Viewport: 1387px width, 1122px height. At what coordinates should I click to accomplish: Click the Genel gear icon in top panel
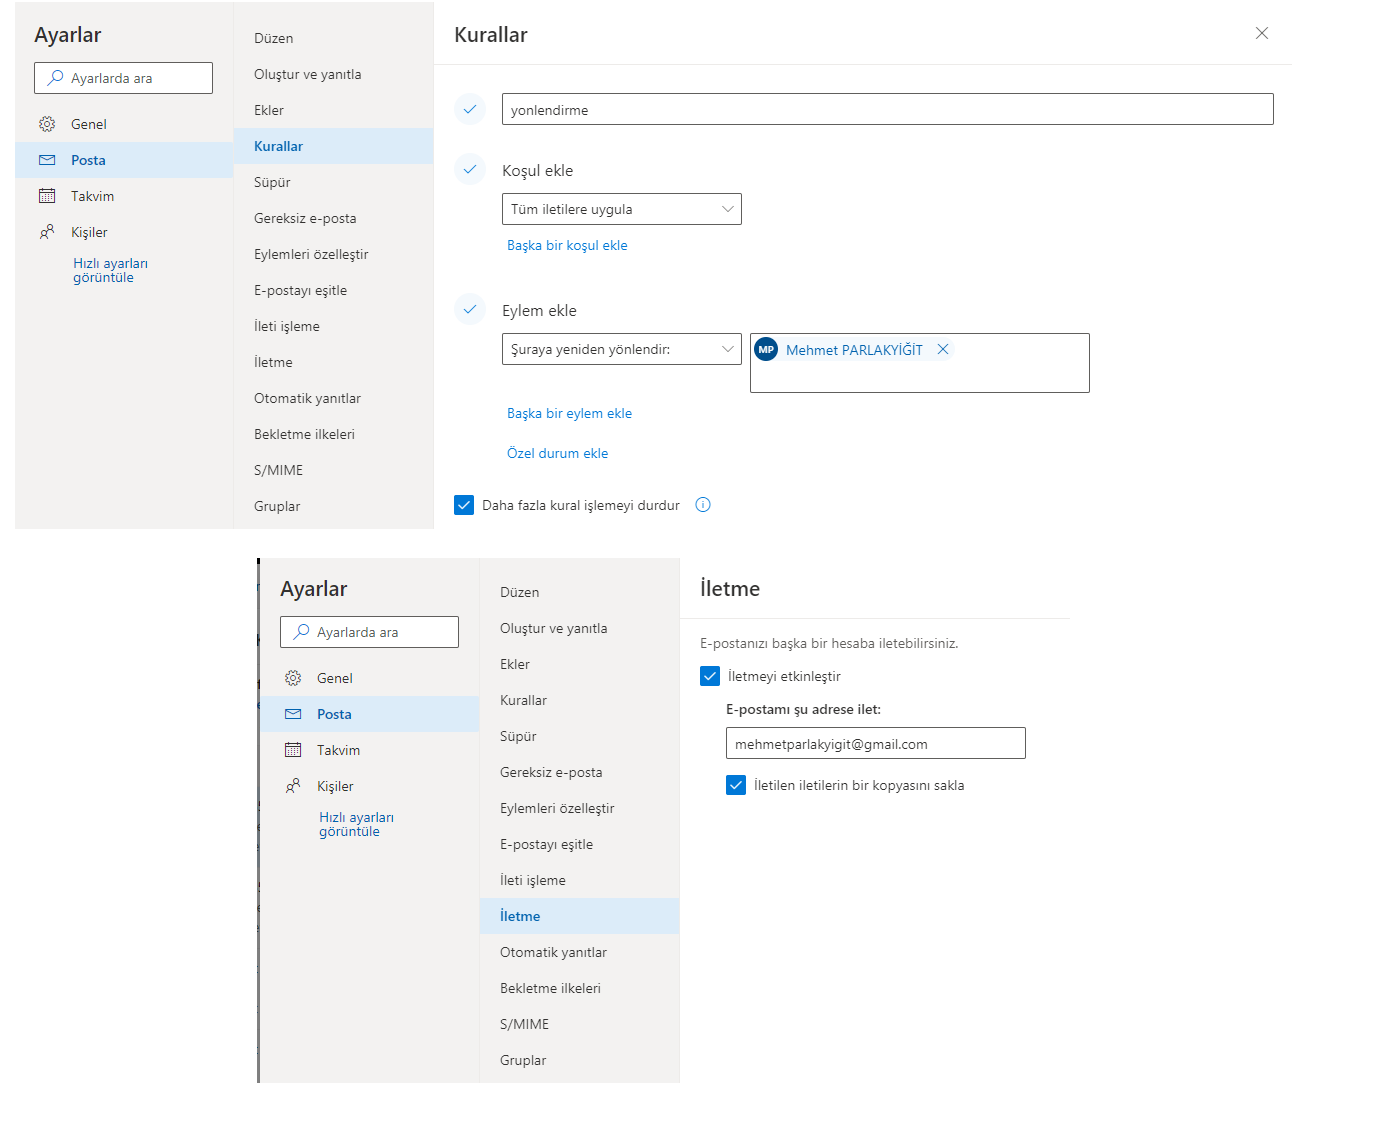47,124
